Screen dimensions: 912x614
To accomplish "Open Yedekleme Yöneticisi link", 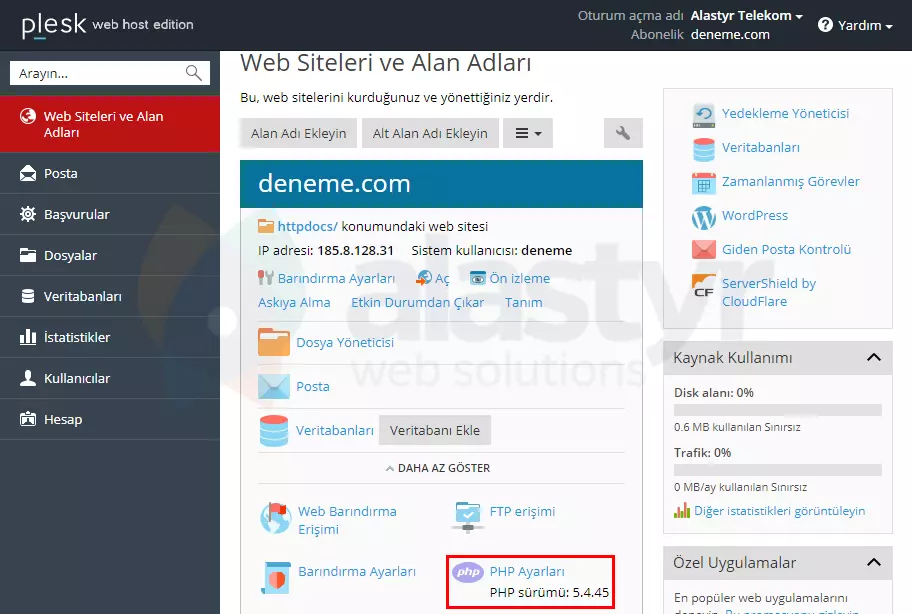I will click(785, 113).
